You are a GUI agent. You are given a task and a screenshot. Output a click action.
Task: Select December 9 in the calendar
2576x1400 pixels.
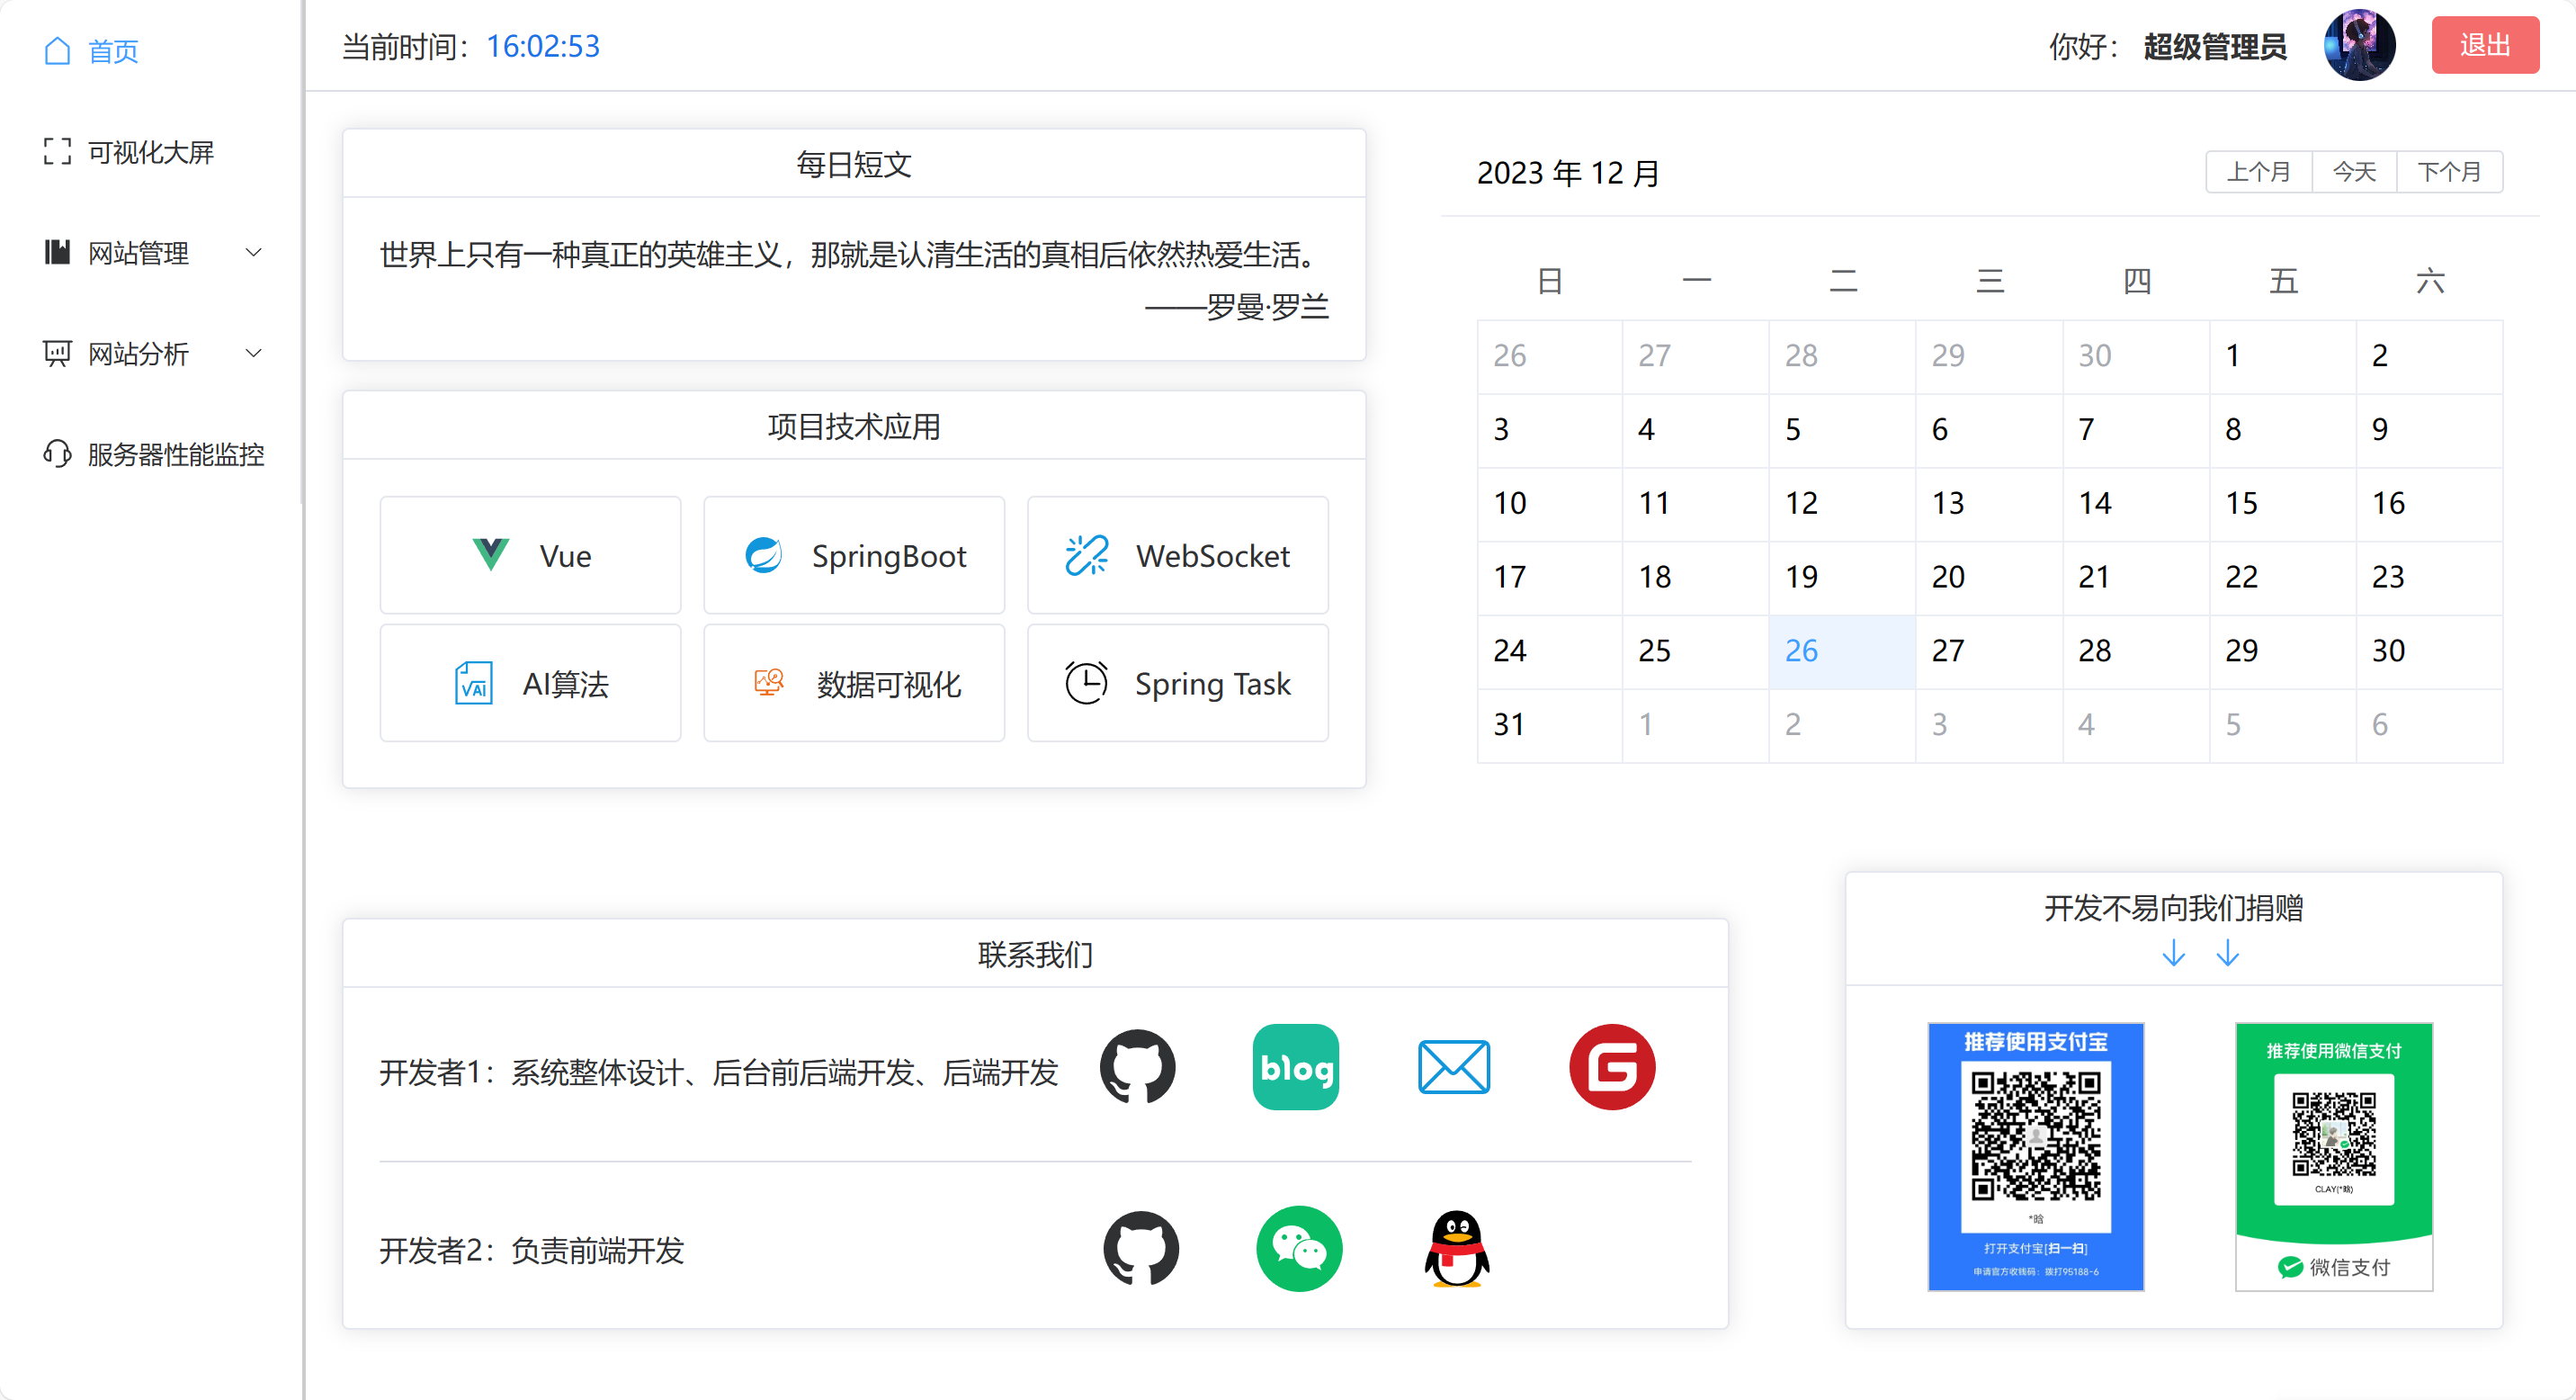[x=2430, y=430]
